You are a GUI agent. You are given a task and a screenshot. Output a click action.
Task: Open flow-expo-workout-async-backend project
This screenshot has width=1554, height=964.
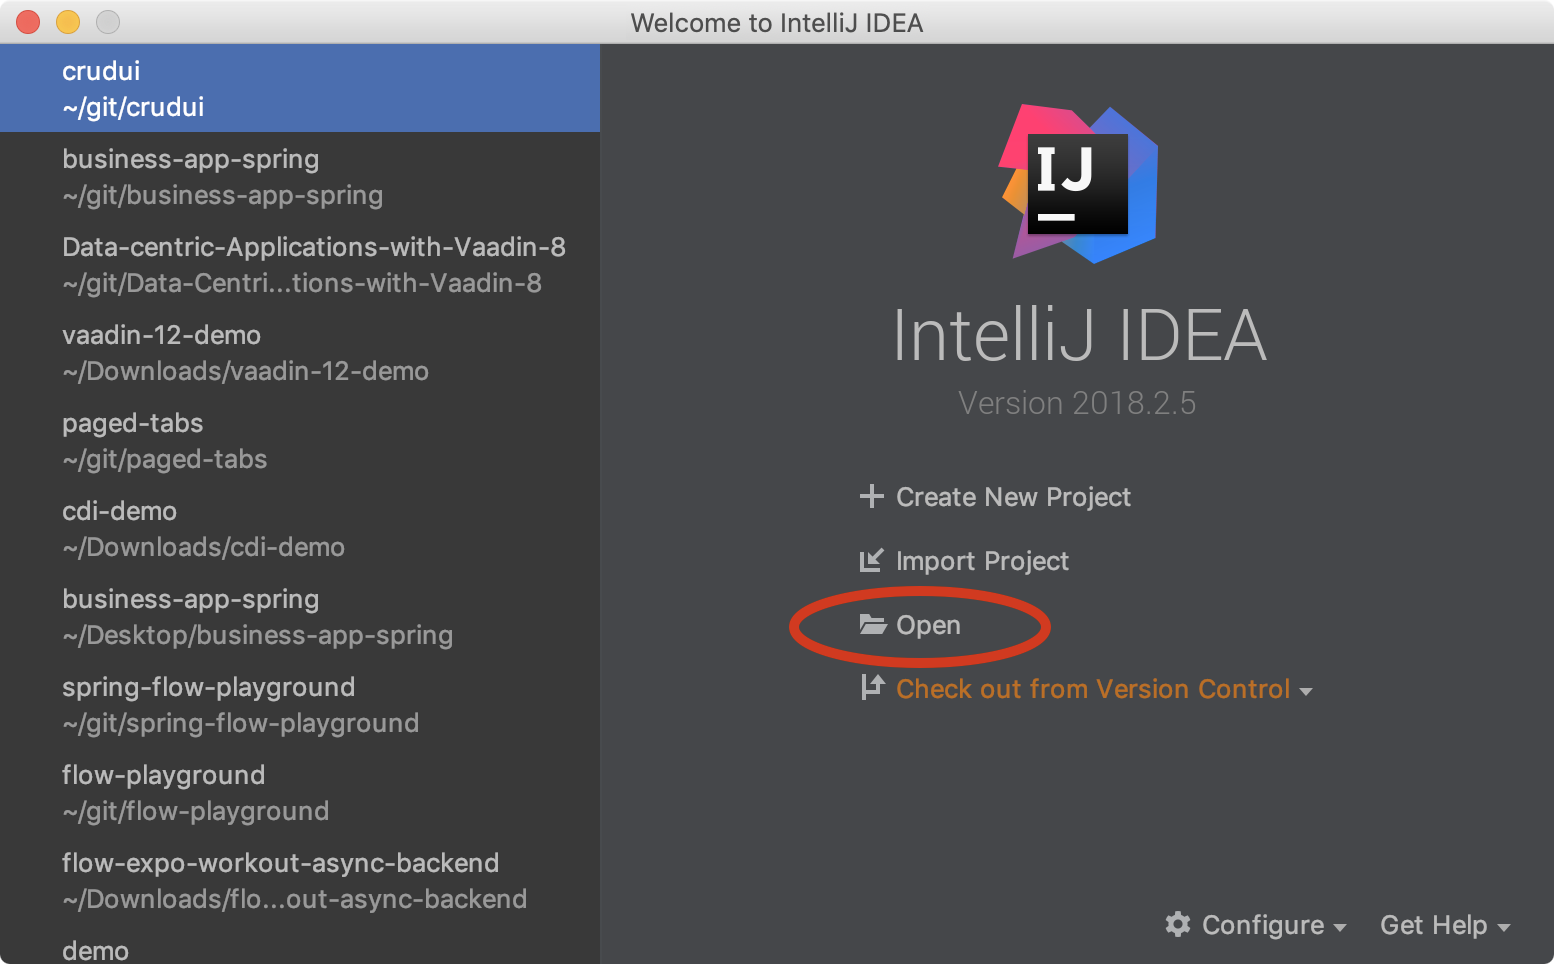[300, 880]
